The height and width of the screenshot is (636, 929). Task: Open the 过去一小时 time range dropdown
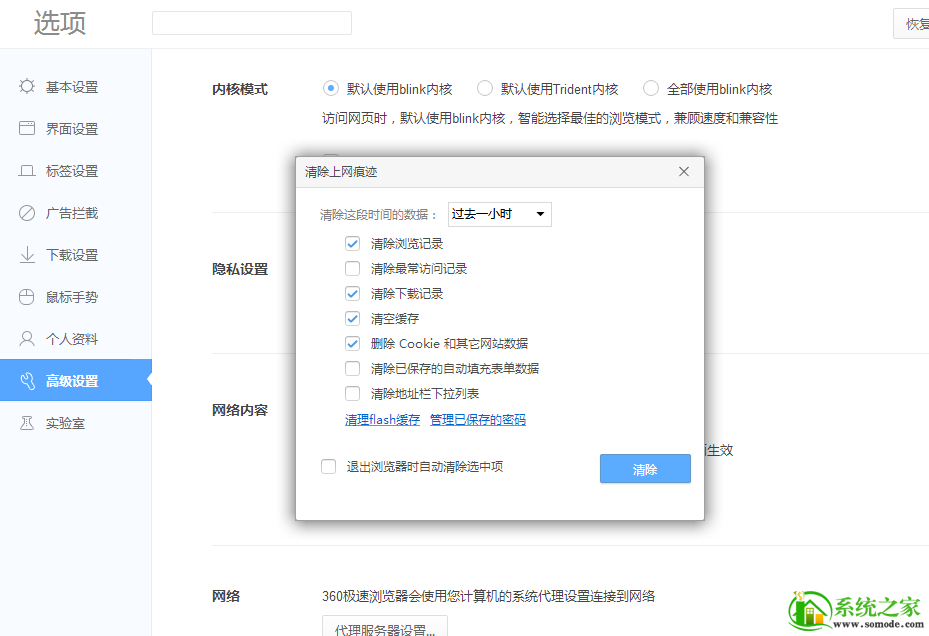(498, 213)
